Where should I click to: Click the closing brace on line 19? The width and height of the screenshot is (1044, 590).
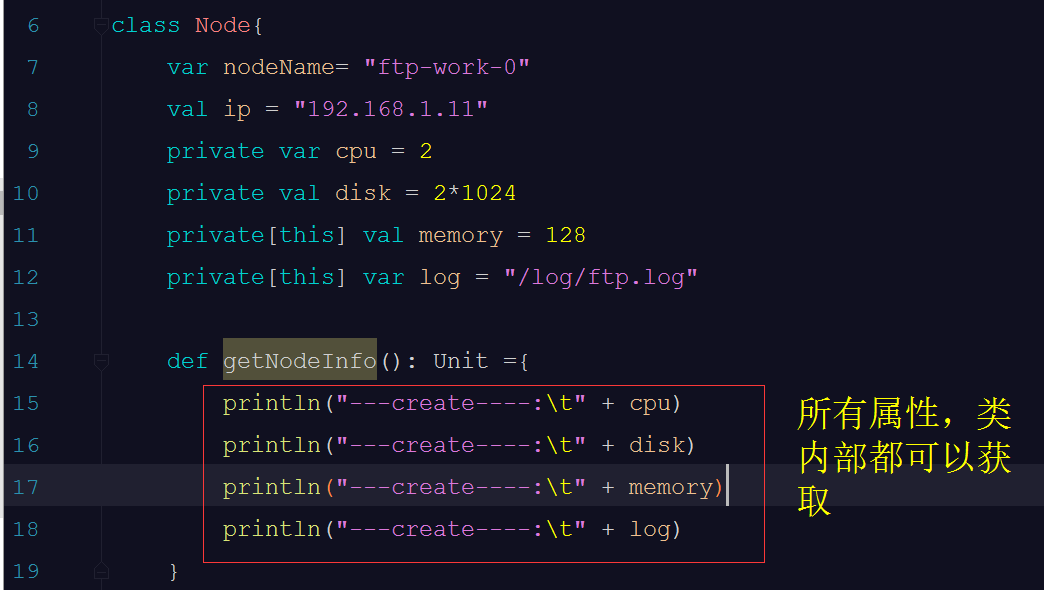point(173,571)
